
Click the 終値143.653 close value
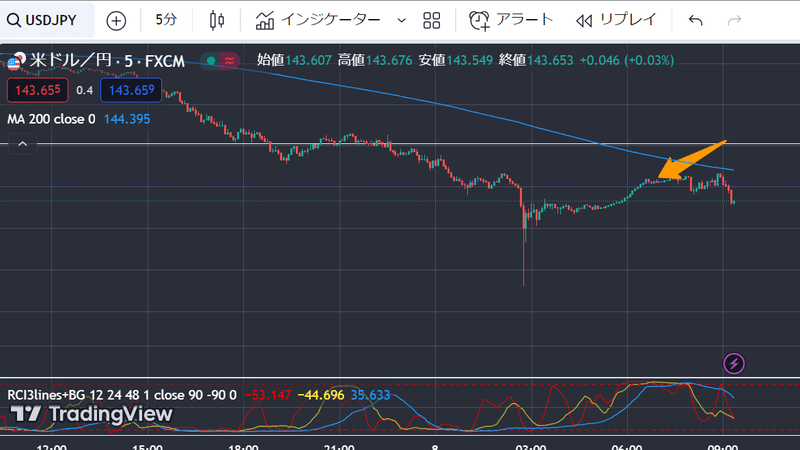[x=536, y=60]
